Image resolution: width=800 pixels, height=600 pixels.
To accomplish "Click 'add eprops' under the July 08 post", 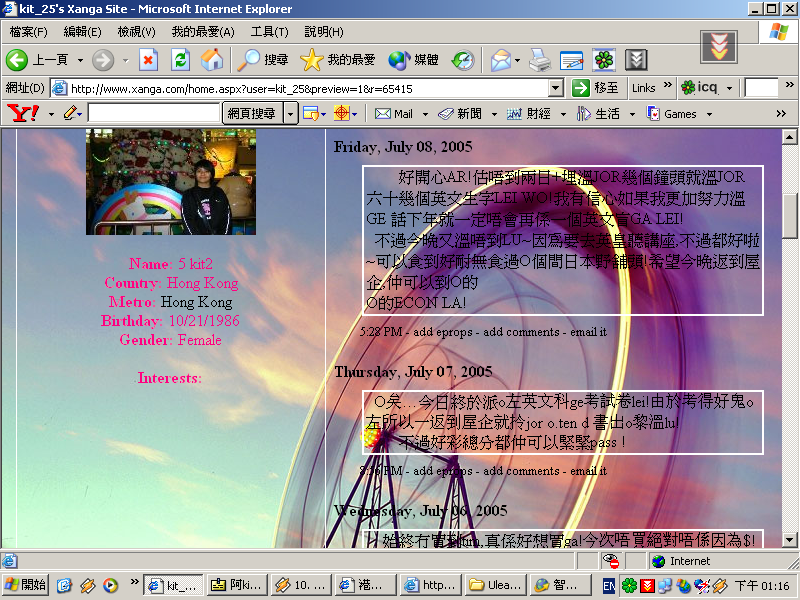I will click(x=443, y=332).
